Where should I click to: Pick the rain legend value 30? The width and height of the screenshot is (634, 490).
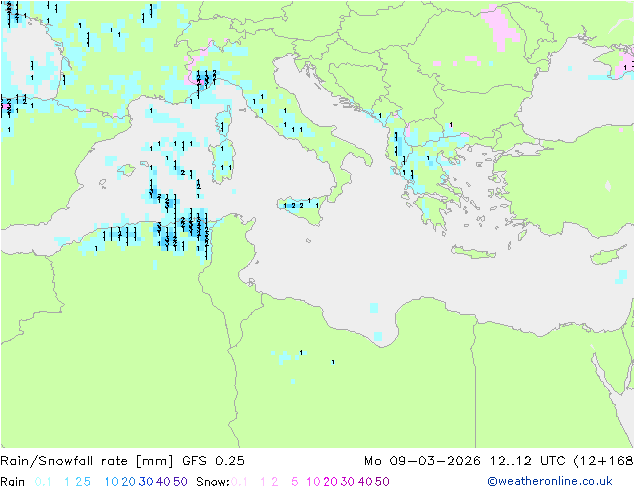click(x=146, y=482)
